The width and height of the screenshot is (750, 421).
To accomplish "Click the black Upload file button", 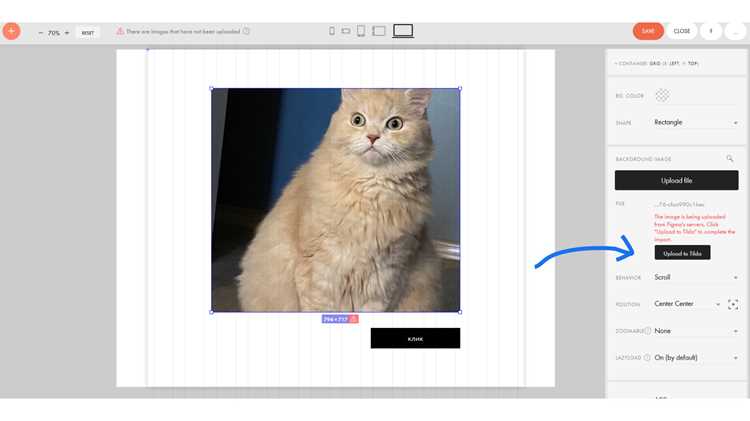I will click(x=676, y=180).
